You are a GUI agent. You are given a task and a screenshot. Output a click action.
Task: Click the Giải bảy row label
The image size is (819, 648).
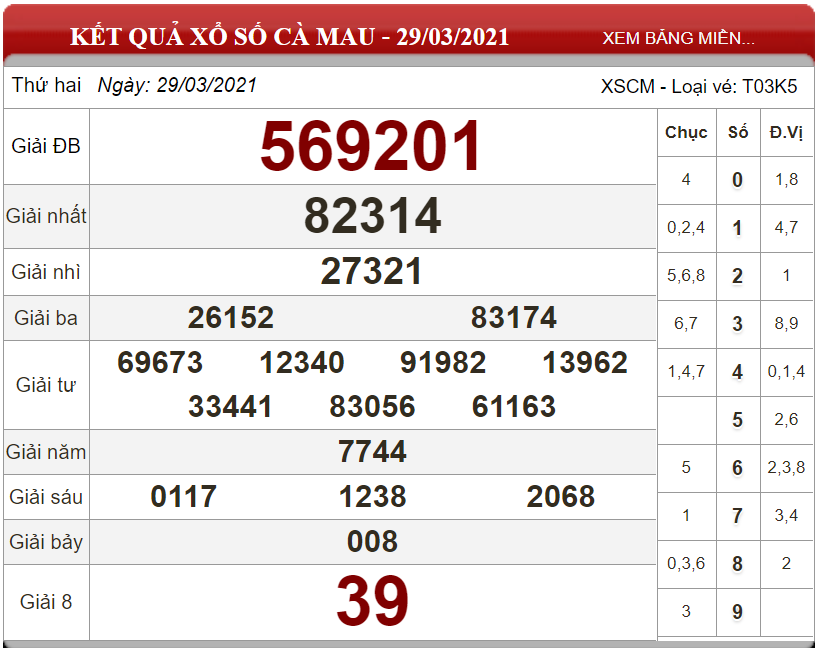coord(46,542)
